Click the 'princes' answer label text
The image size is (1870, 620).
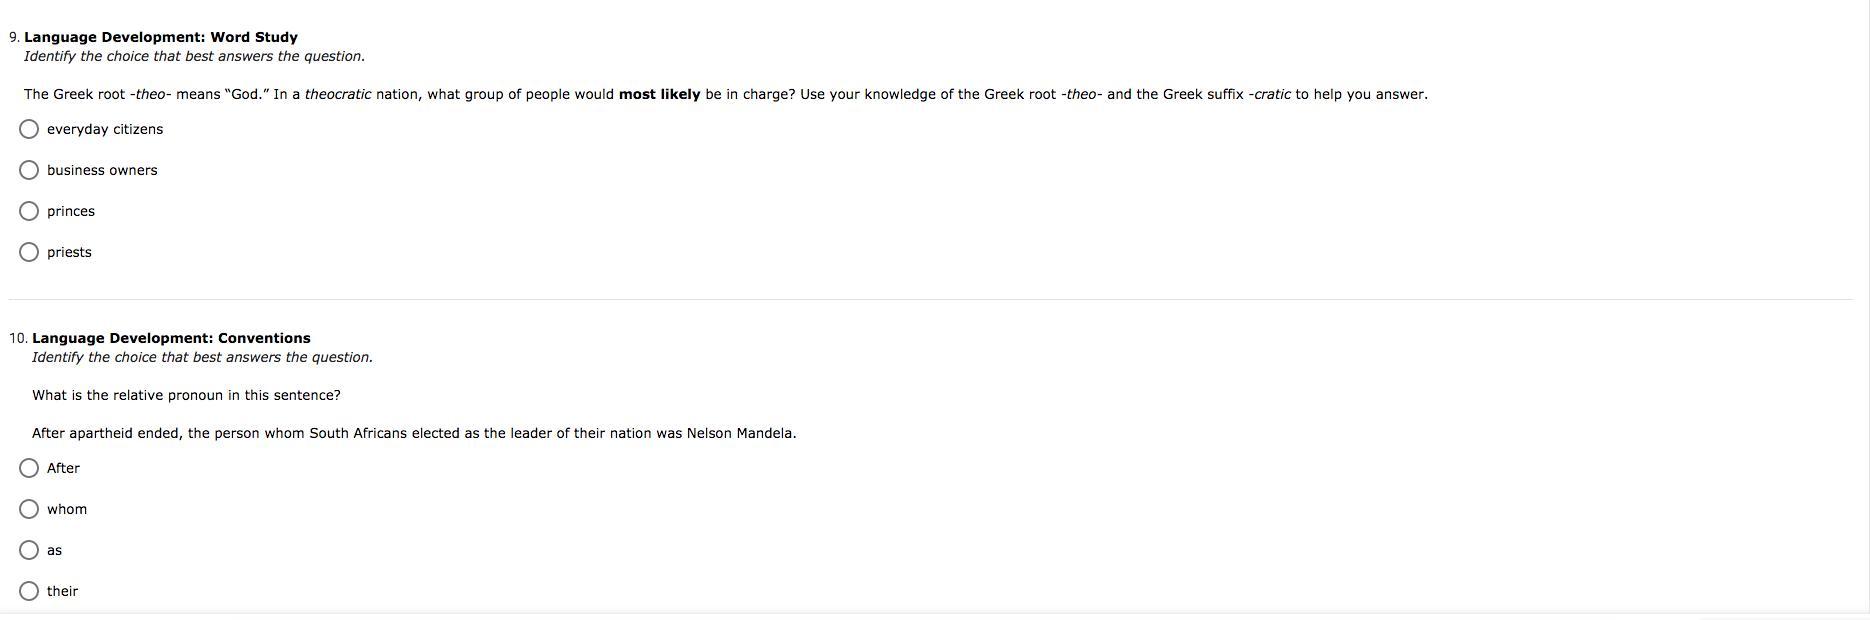71,211
